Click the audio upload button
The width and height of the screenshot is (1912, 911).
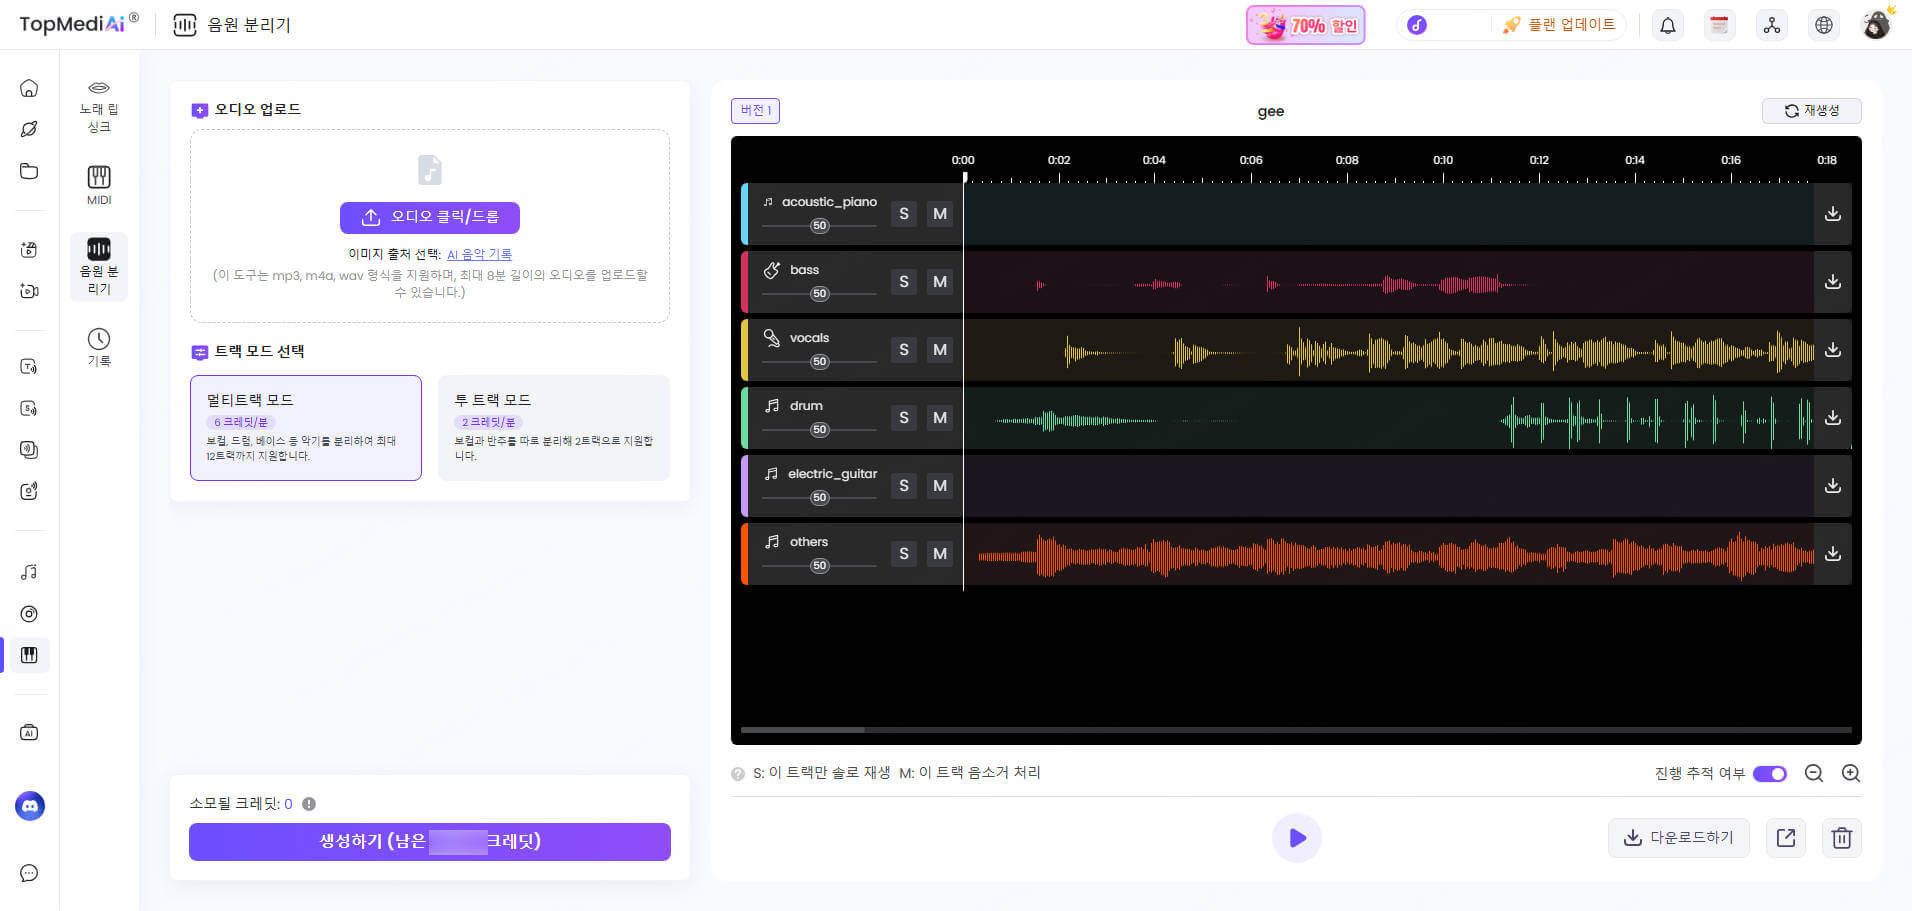click(430, 217)
